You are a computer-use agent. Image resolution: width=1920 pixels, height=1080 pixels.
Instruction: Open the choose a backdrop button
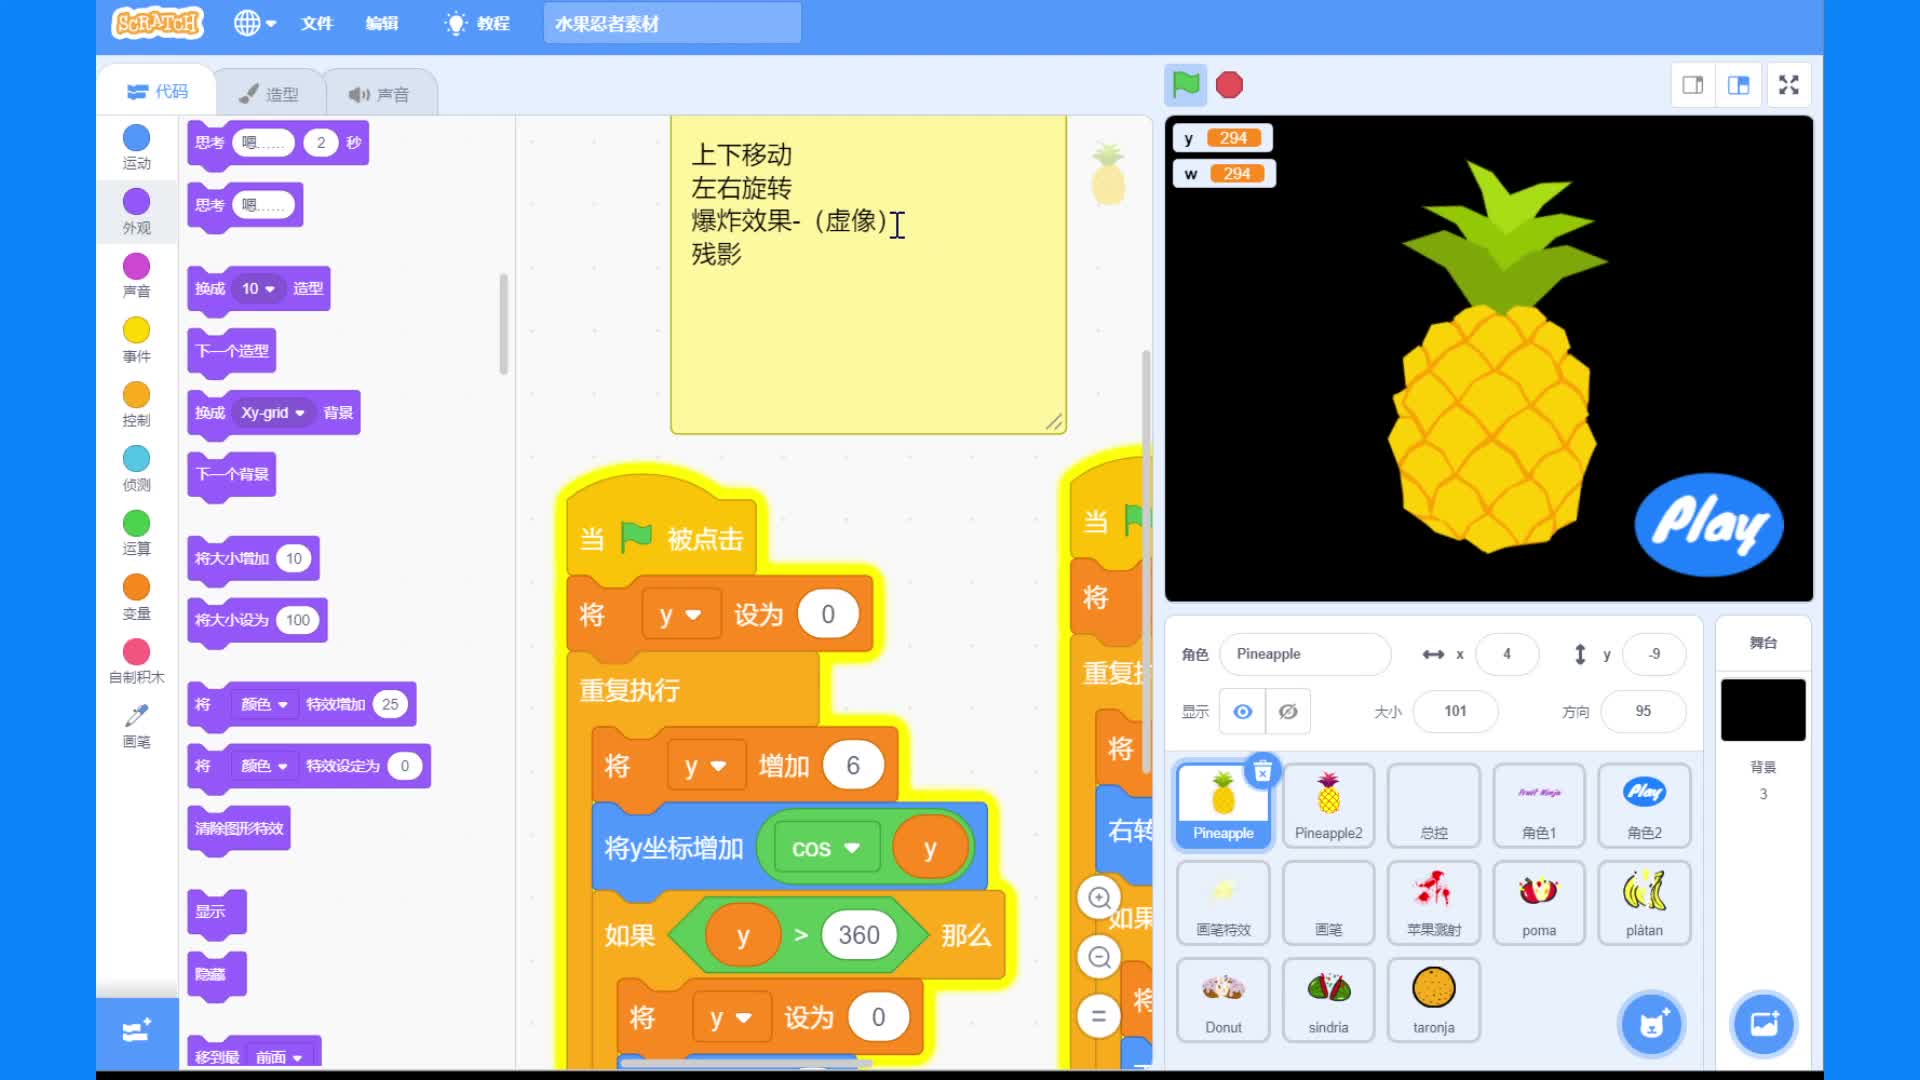[1764, 1024]
